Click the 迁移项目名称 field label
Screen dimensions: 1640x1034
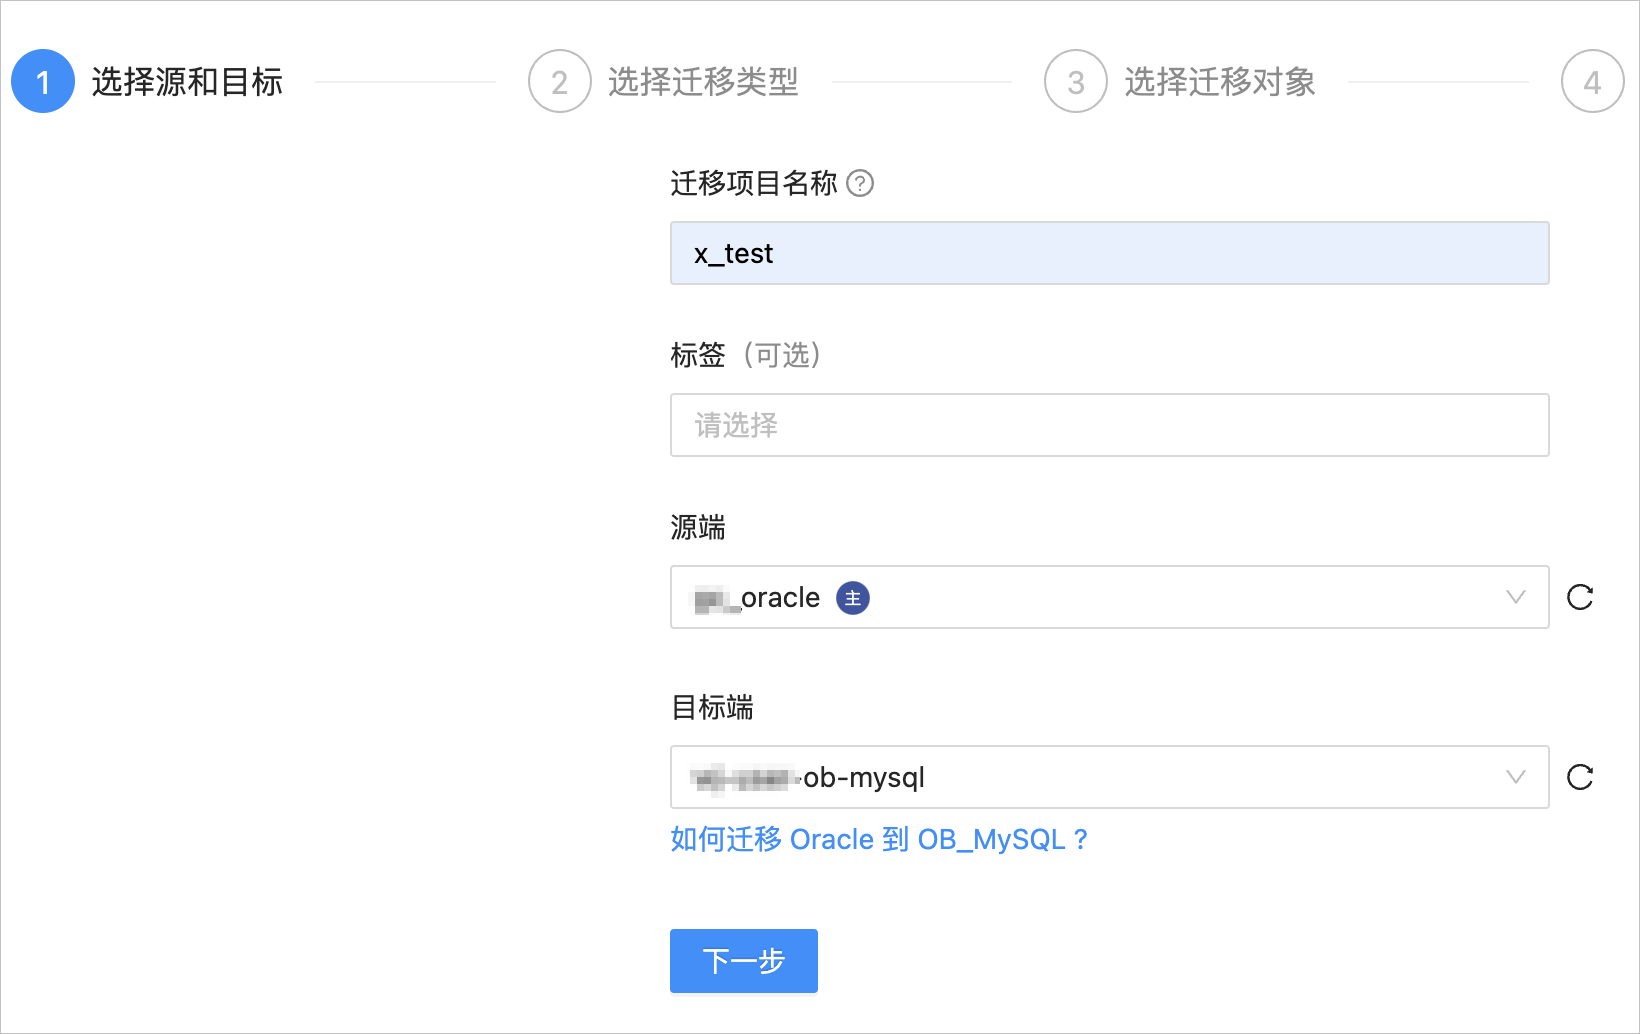click(x=754, y=183)
